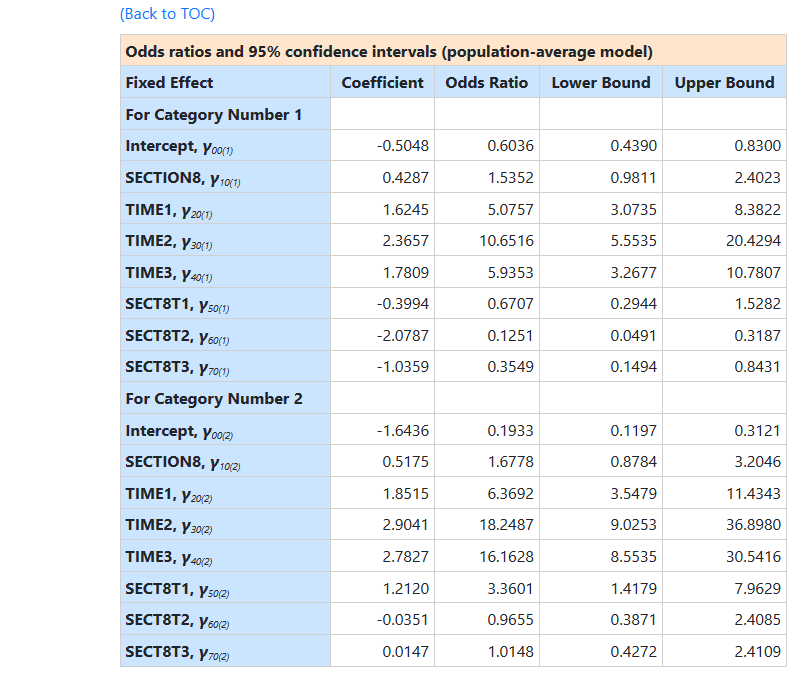This screenshot has width=808, height=678.
Task: Click the coefficient value 1.2120
Action: coord(406,588)
